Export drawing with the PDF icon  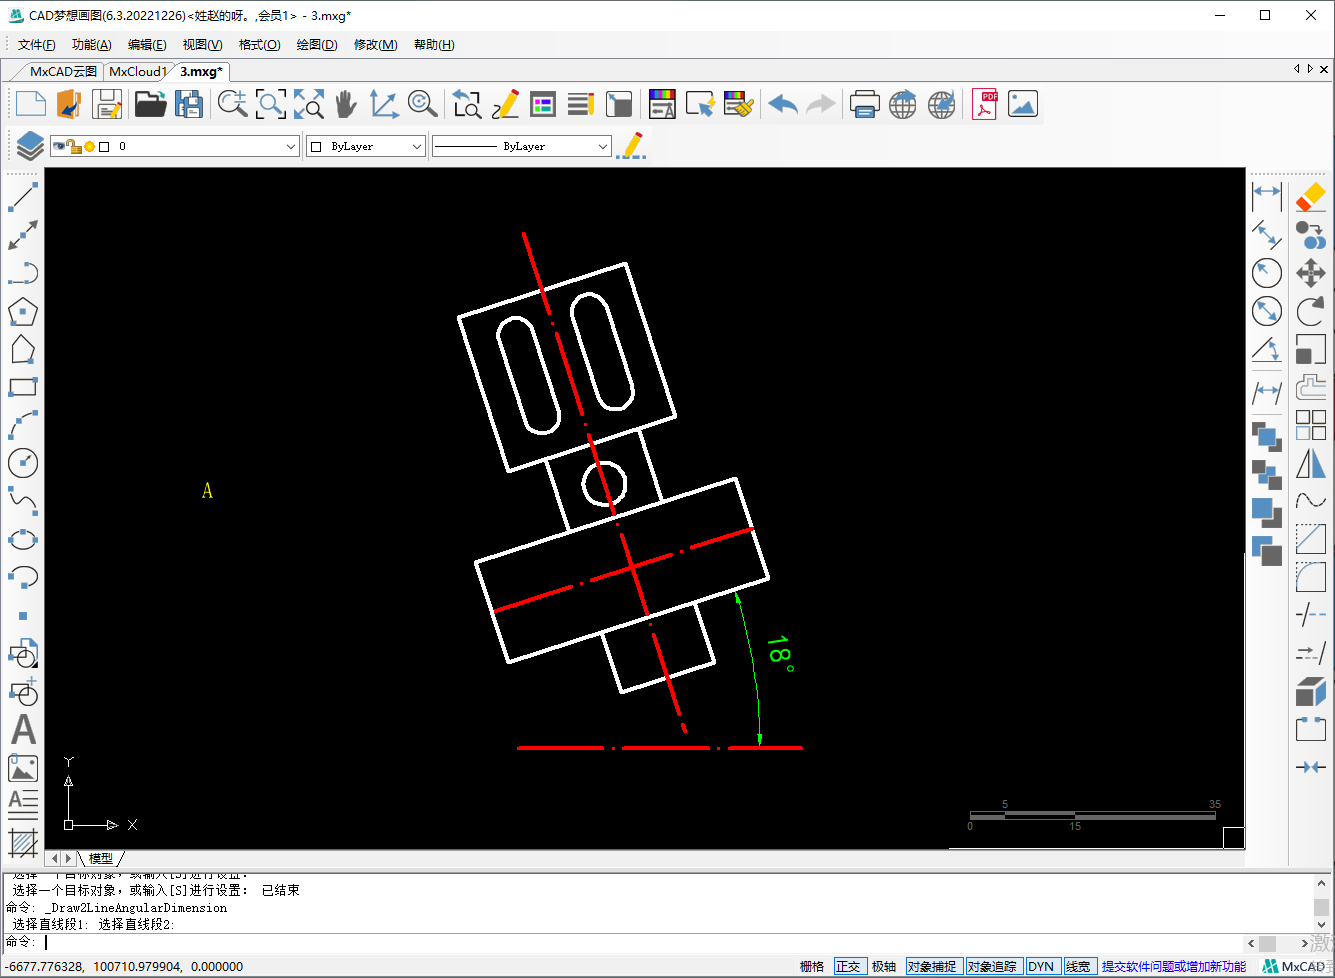[x=985, y=104]
